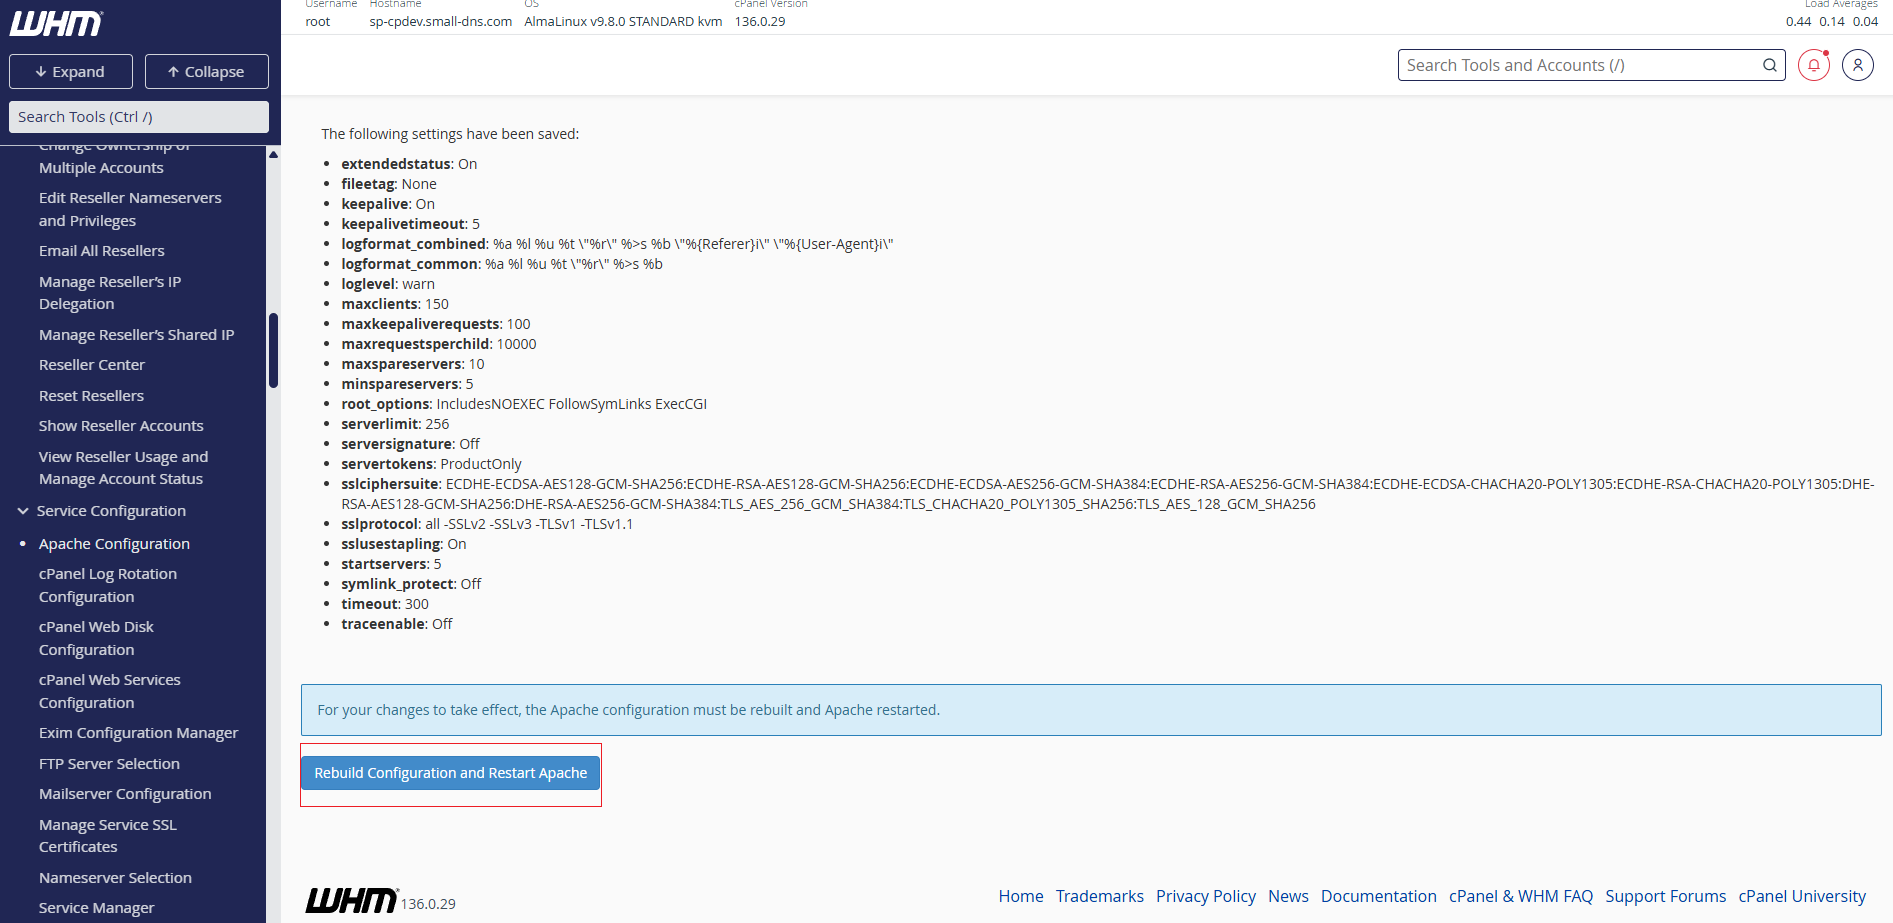Open the notifications bell icon
1893x923 pixels.
(1813, 65)
